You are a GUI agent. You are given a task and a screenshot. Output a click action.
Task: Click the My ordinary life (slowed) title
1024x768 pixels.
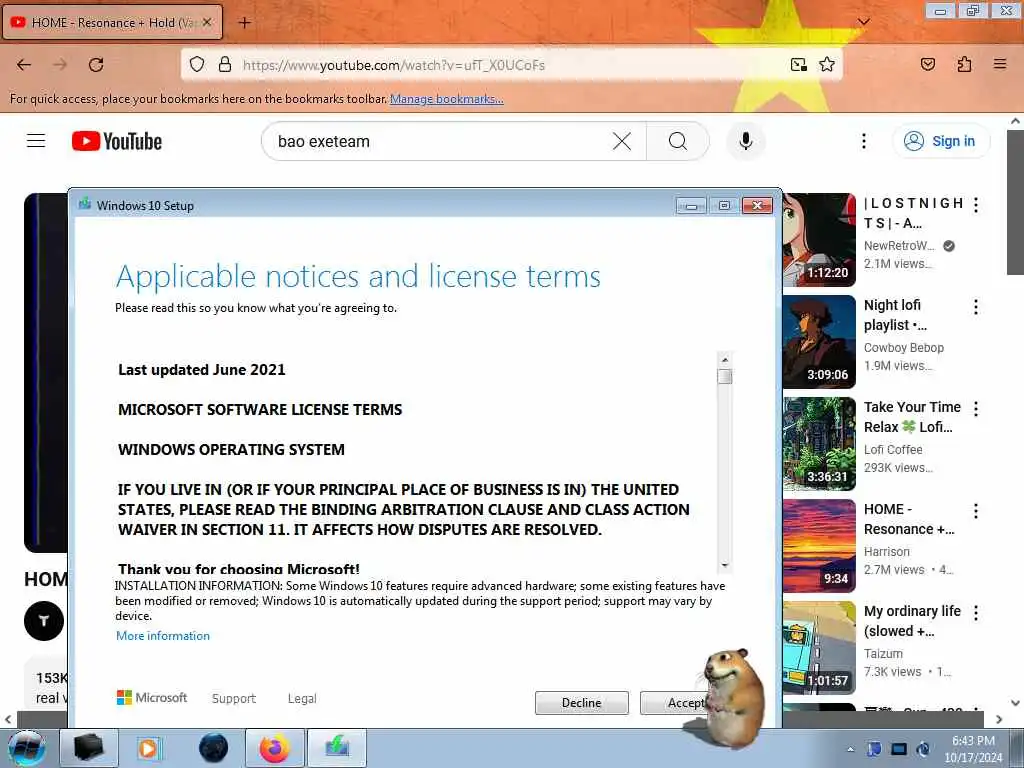point(912,620)
